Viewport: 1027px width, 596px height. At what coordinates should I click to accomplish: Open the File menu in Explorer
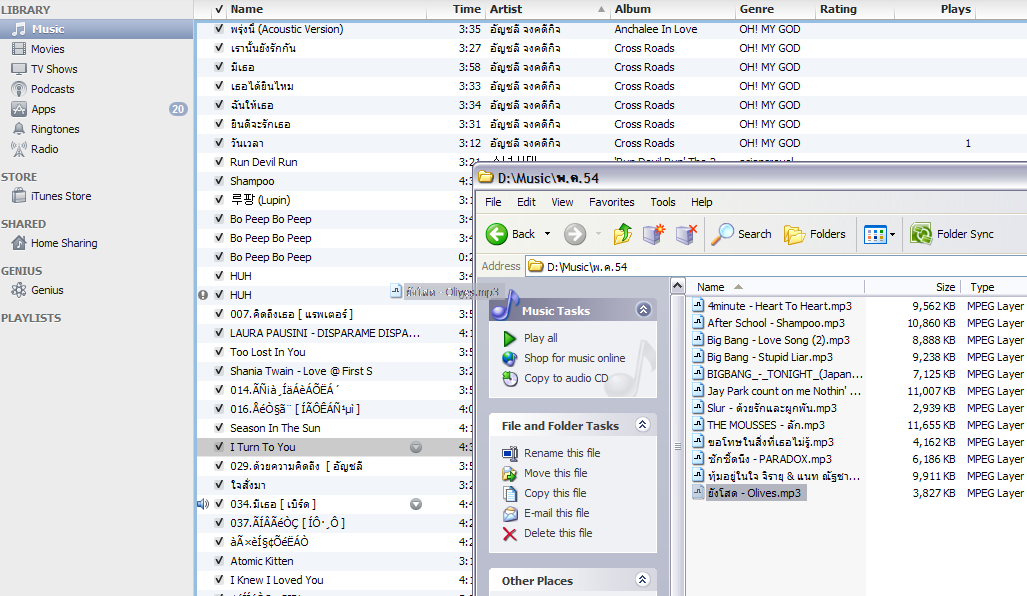[493, 202]
